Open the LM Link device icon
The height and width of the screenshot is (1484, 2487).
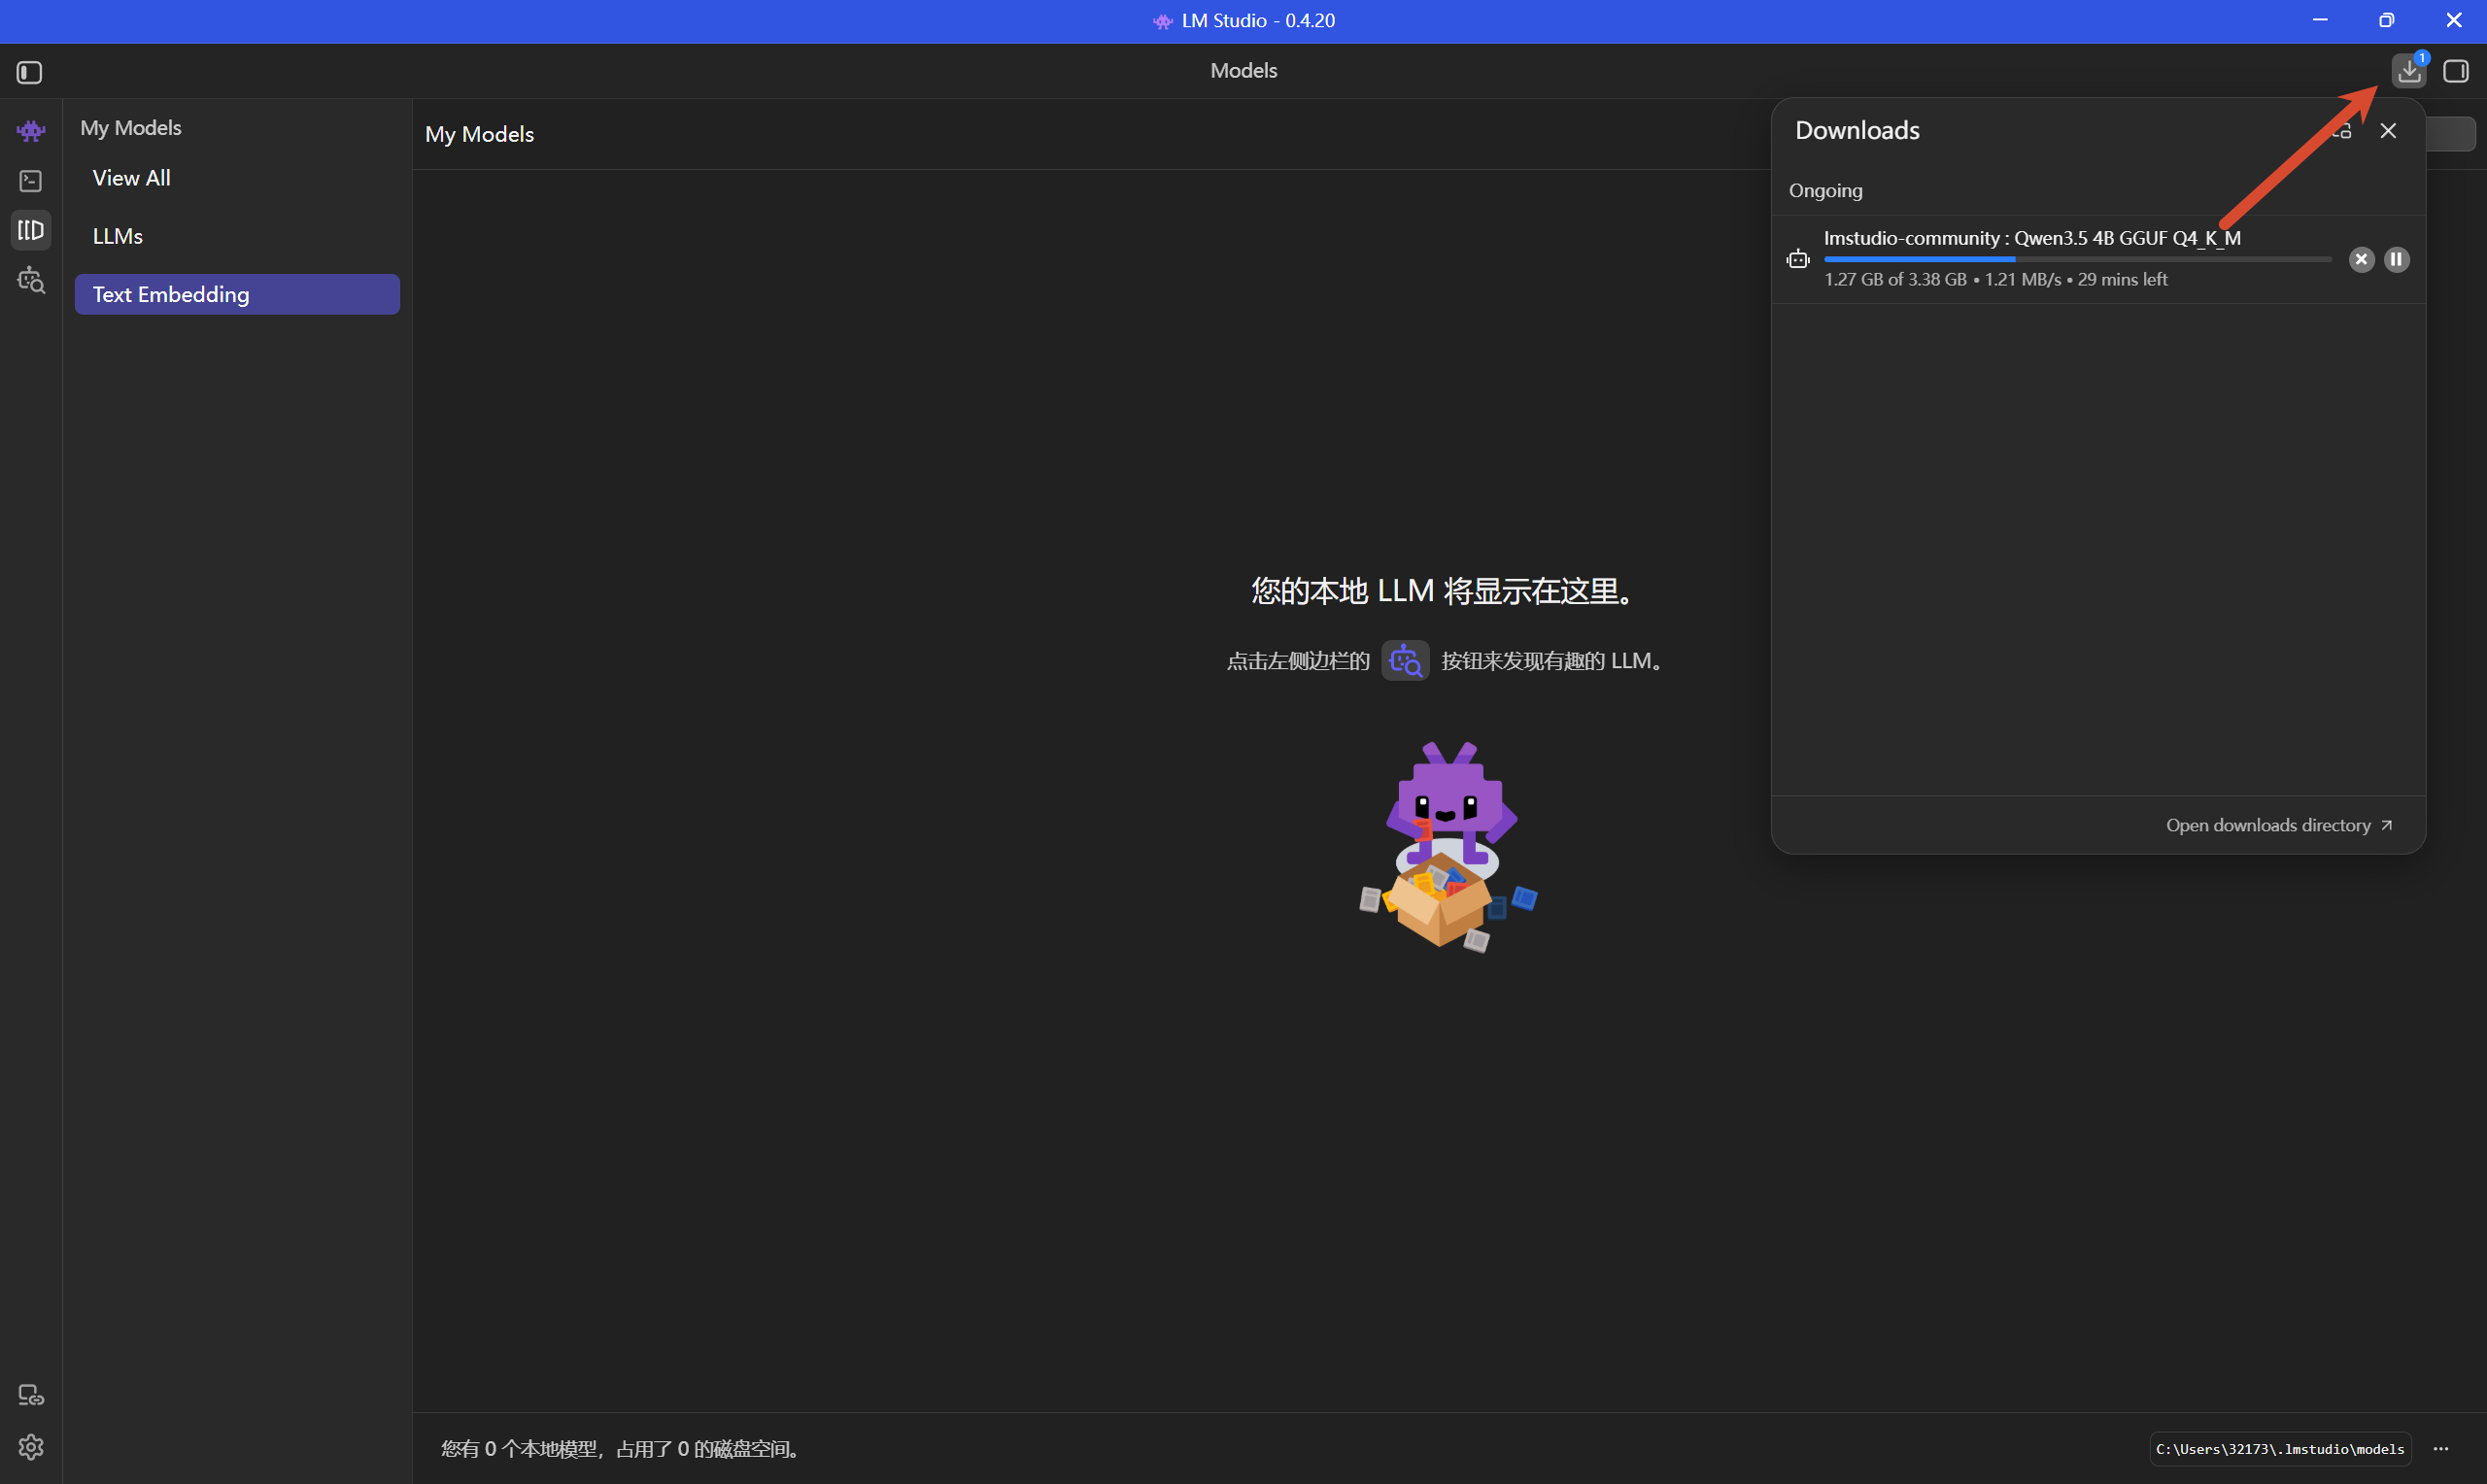[31, 1395]
